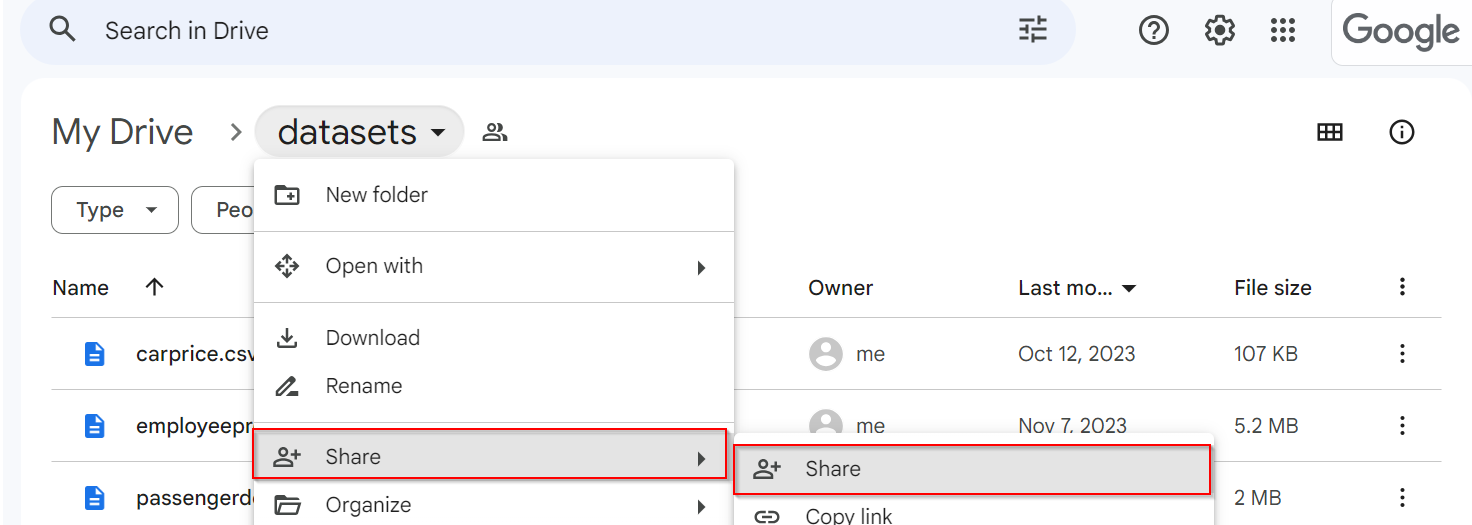Open the Google apps grid icon
This screenshot has height=525, width=1472.
coord(1283,31)
